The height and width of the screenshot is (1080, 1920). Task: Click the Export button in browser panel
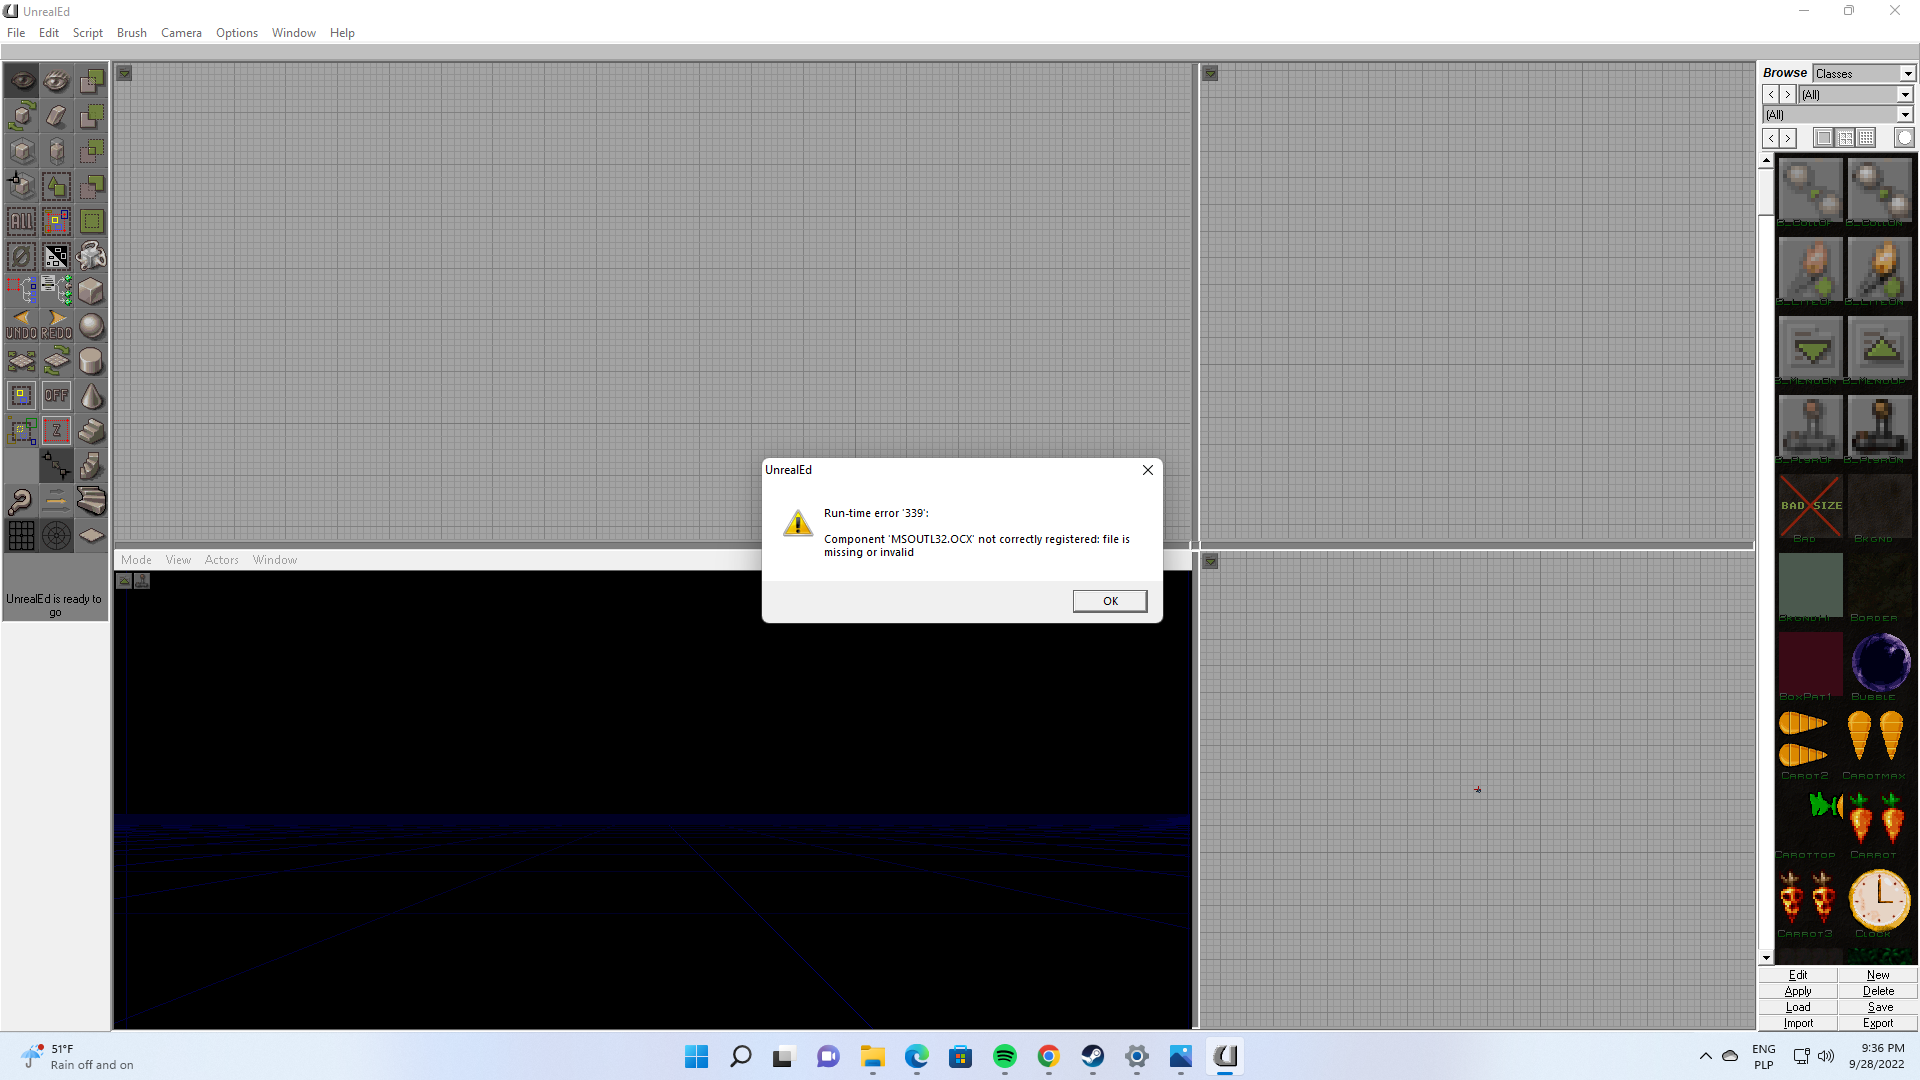coord(1878,1023)
